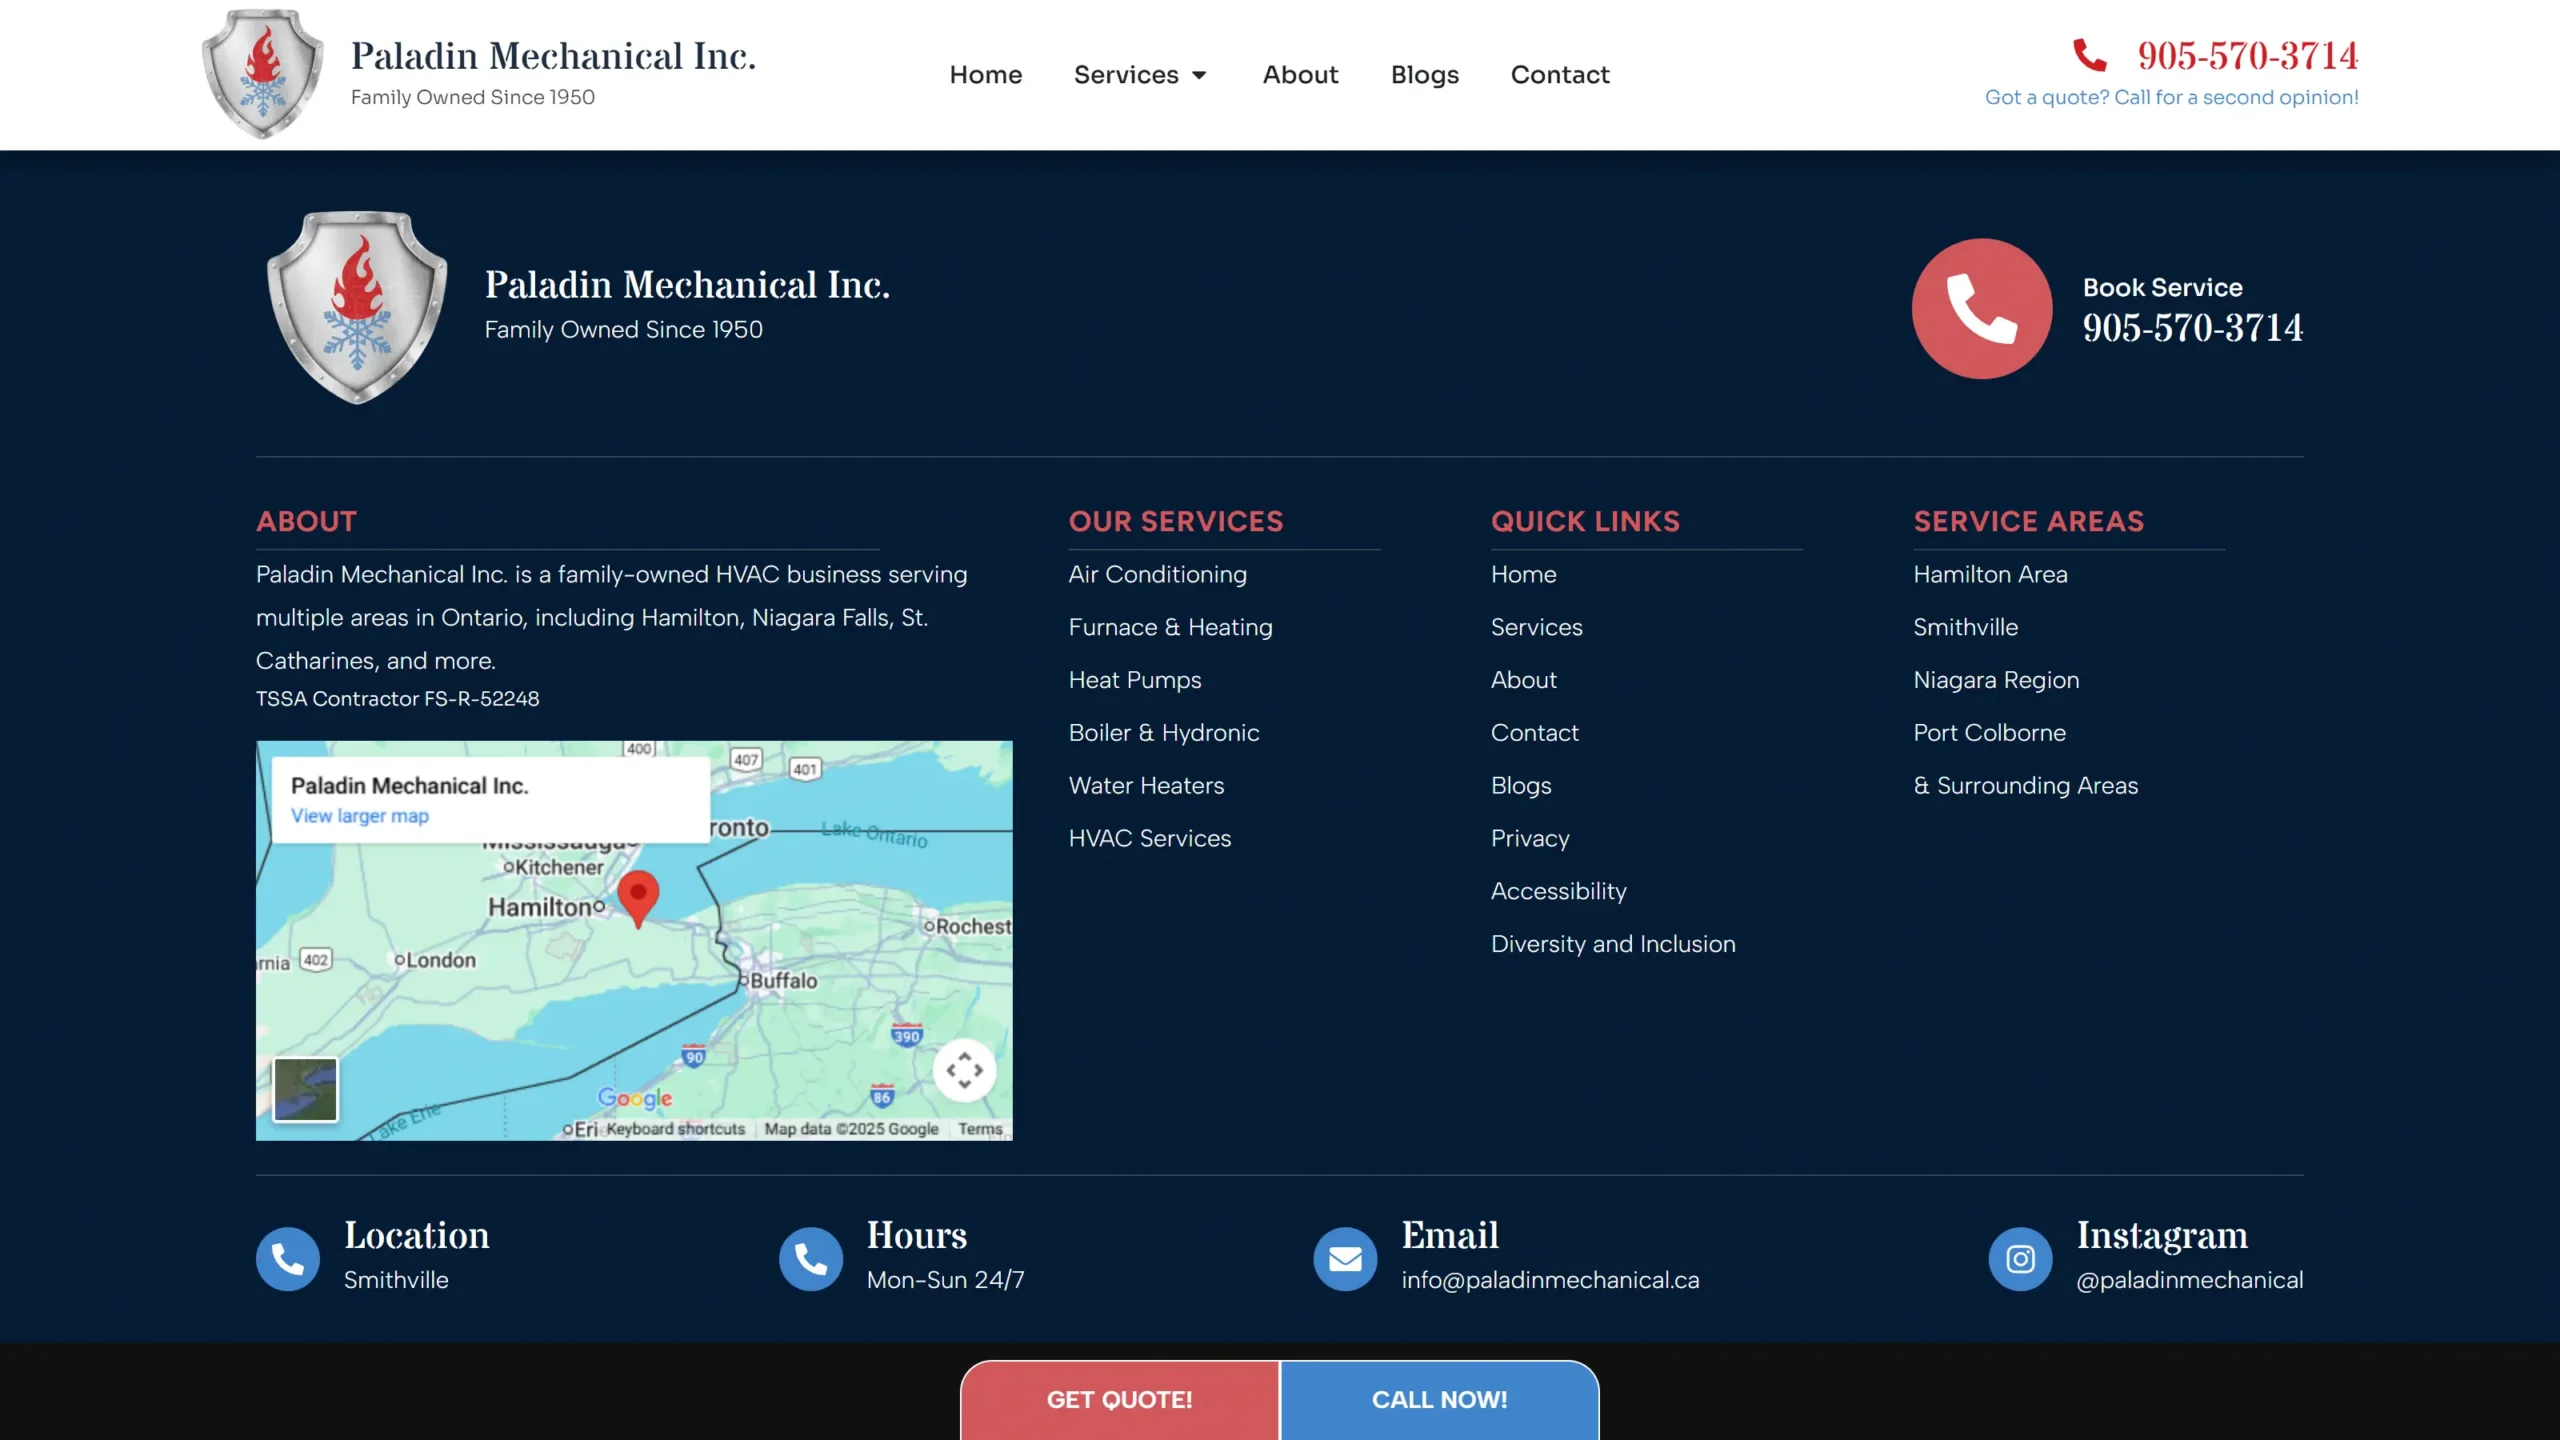
Task: Select Niagara Region service area link
Action: pos(1995,680)
